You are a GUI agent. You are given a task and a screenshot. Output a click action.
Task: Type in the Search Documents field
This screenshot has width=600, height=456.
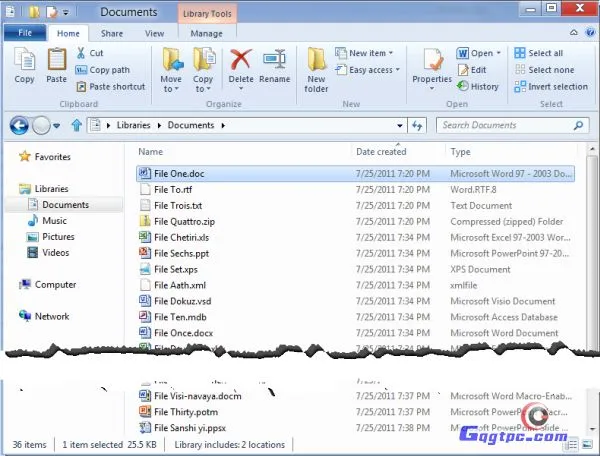pyautogui.click(x=510, y=126)
